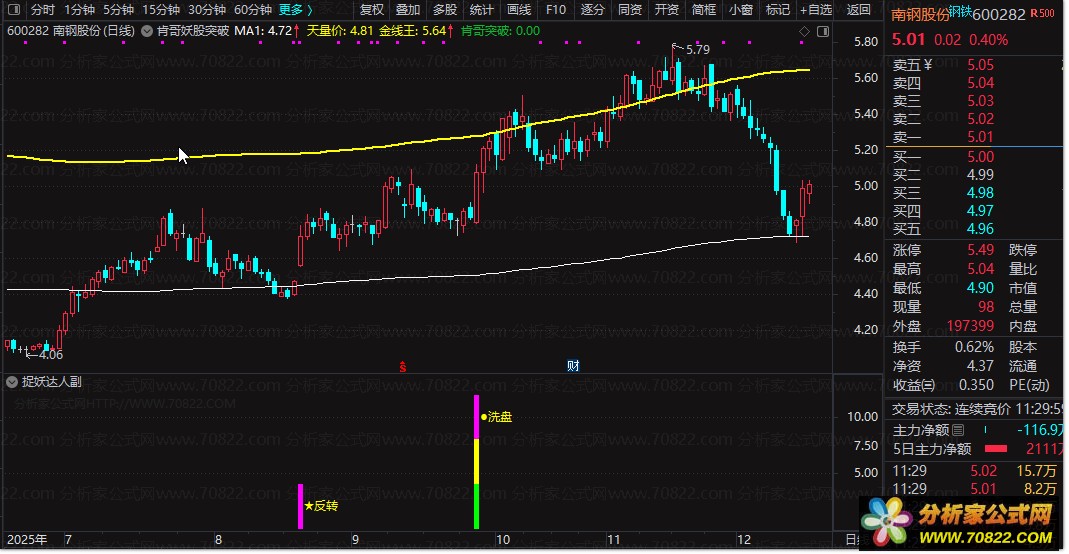Click the ¥ icon beside 卖五
The image size is (1069, 554).
(927, 65)
